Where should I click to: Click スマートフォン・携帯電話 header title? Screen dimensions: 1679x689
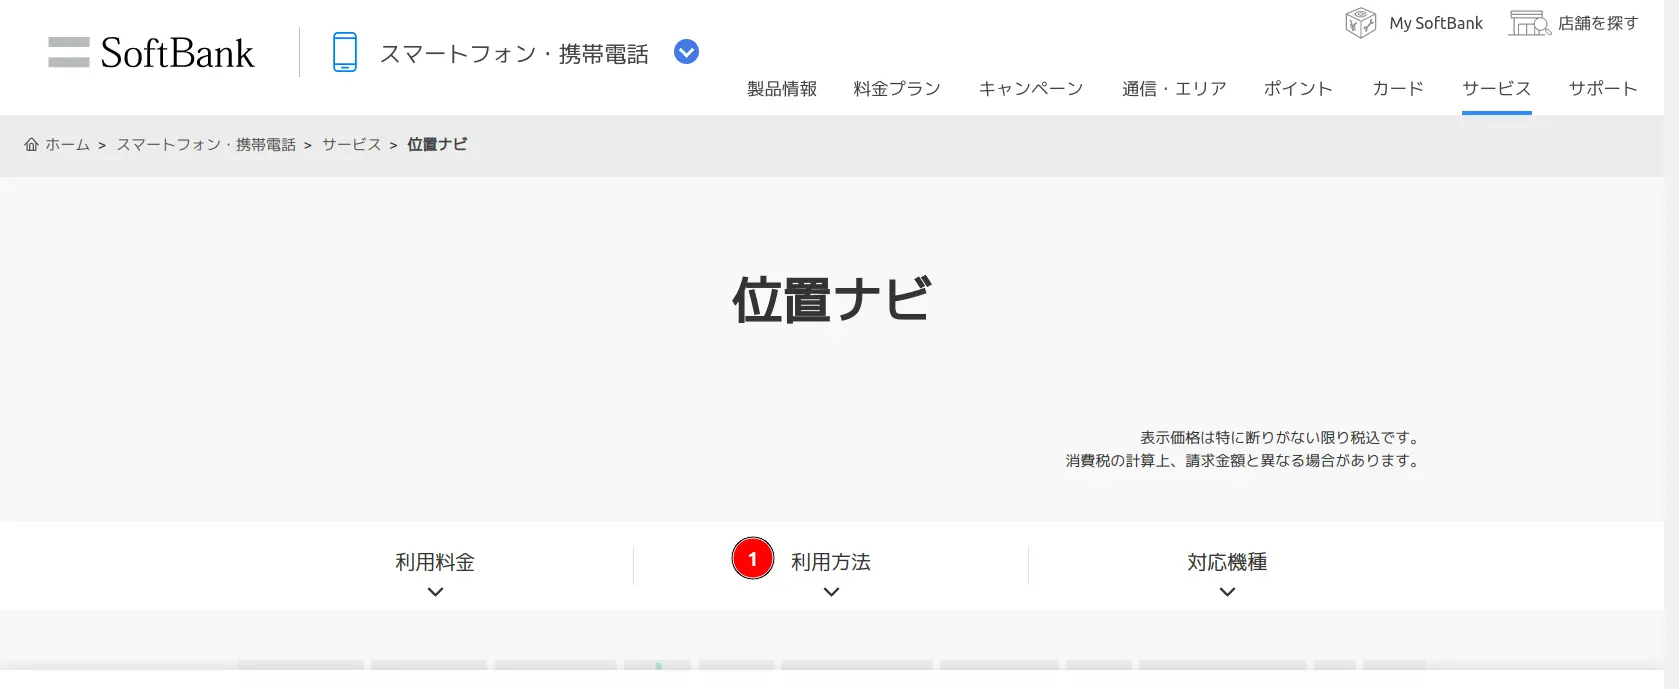tap(514, 54)
